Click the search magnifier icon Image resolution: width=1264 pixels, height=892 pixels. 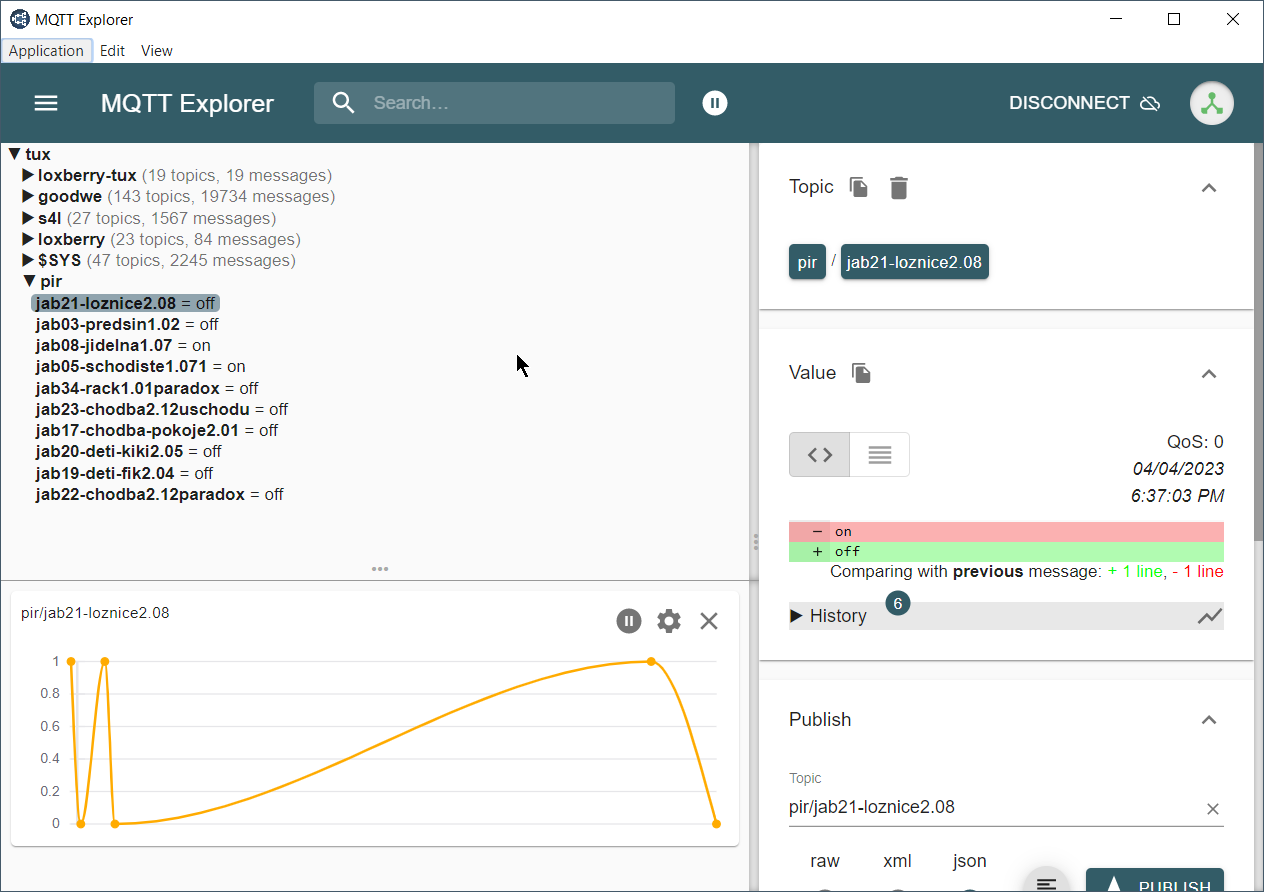click(x=343, y=103)
